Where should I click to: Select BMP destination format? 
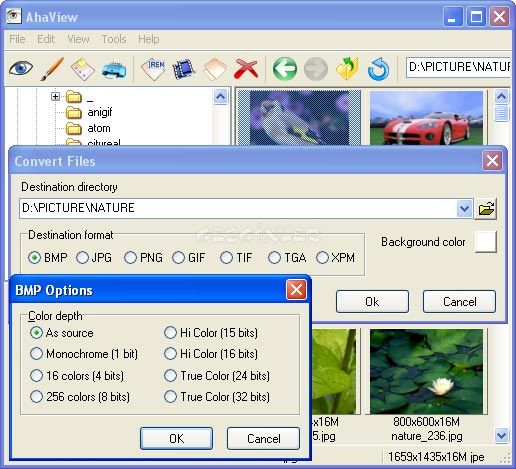click(x=48, y=258)
